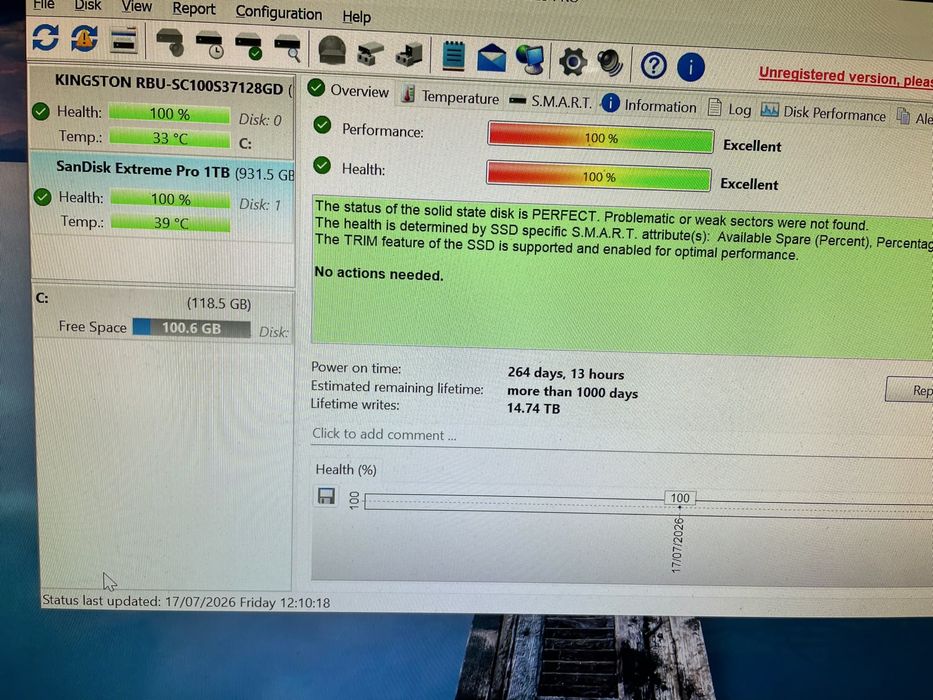Click the 'Disk: 0' label
Image resolution: width=933 pixels, height=700 pixels.
259,120
